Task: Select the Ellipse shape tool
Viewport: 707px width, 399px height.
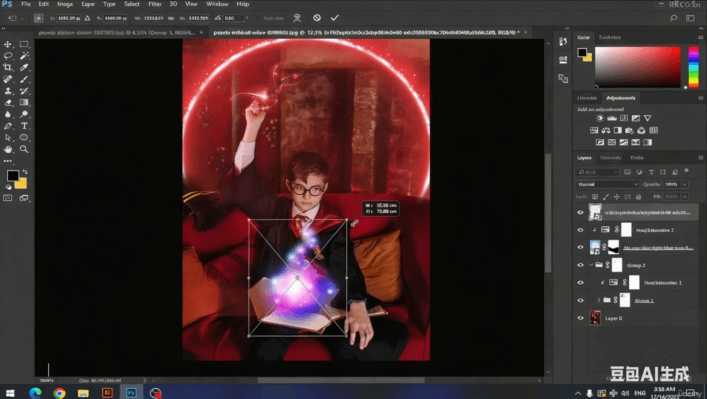Action: tap(24, 138)
